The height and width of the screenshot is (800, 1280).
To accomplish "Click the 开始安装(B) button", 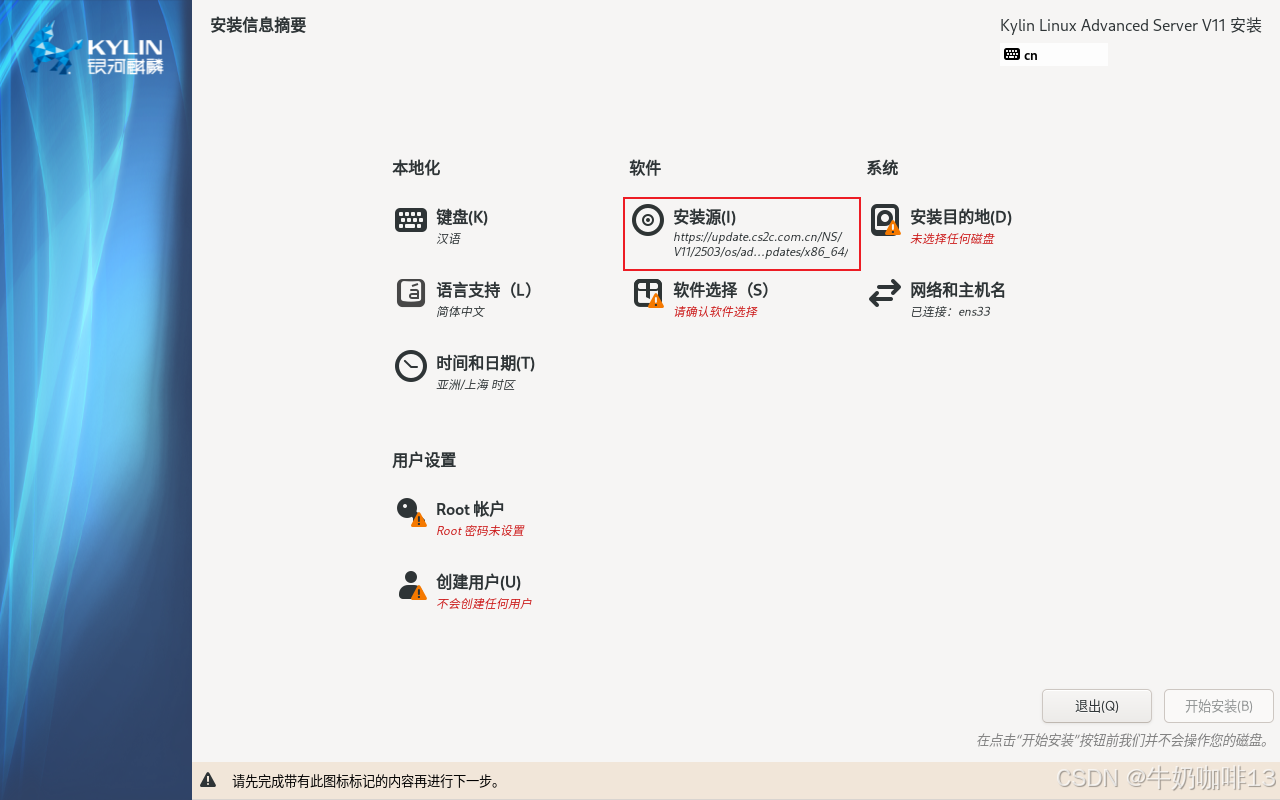I will click(1218, 706).
